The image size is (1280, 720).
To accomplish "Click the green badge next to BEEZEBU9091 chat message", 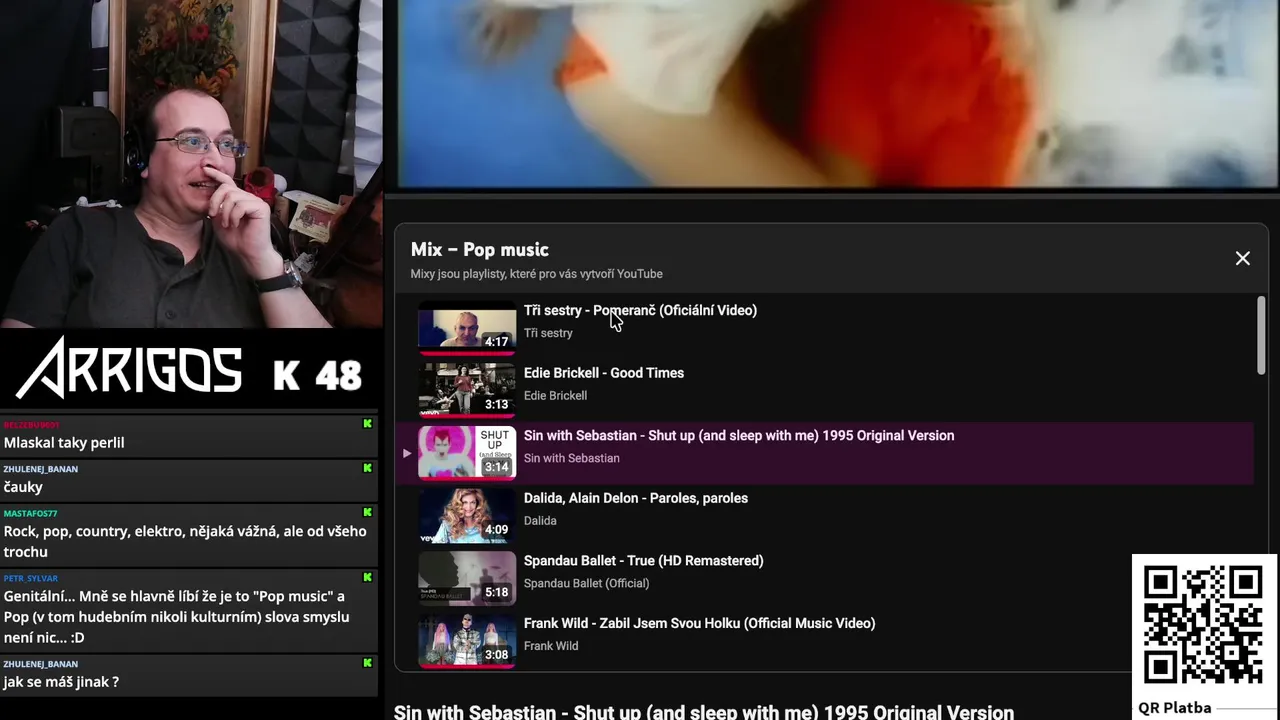I will pyautogui.click(x=367, y=424).
